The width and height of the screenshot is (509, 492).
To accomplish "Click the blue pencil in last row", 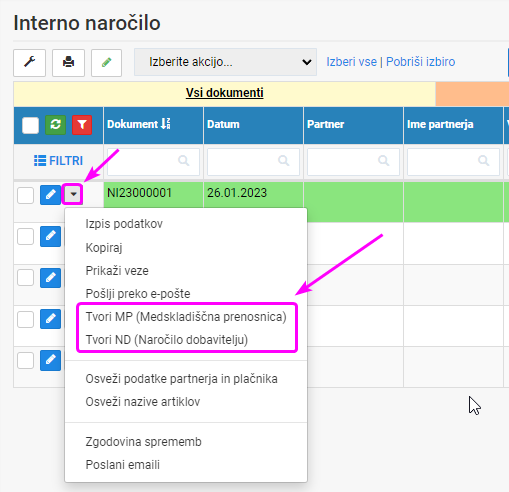I will 50,360.
